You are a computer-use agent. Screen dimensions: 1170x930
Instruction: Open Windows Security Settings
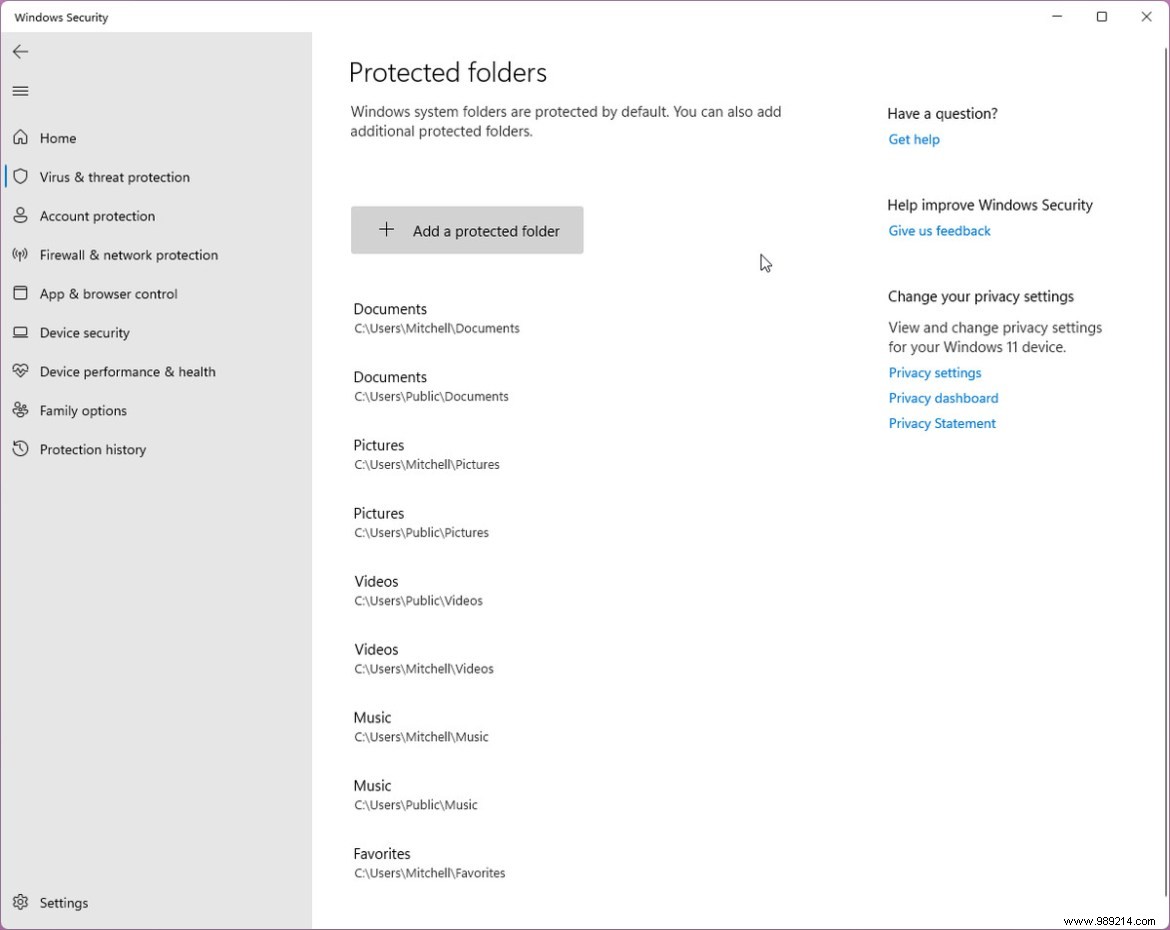(x=64, y=902)
